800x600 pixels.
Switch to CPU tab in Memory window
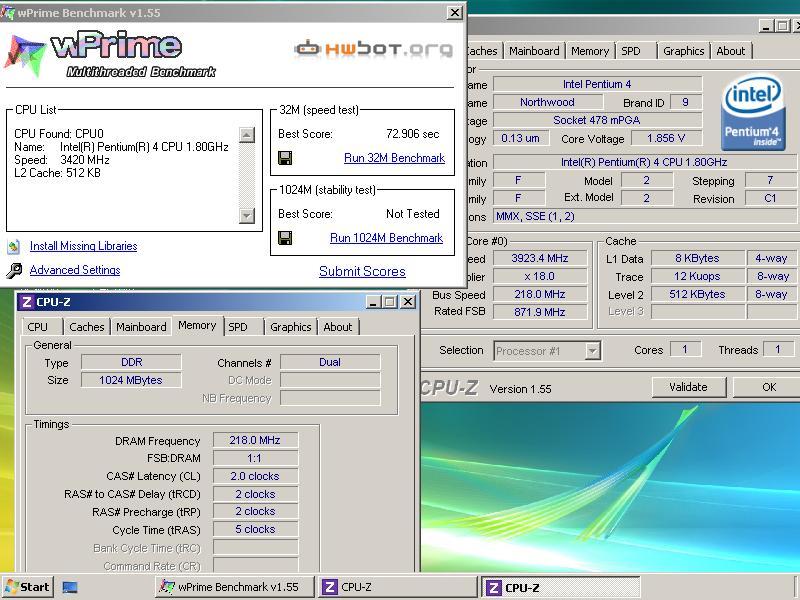click(42, 327)
